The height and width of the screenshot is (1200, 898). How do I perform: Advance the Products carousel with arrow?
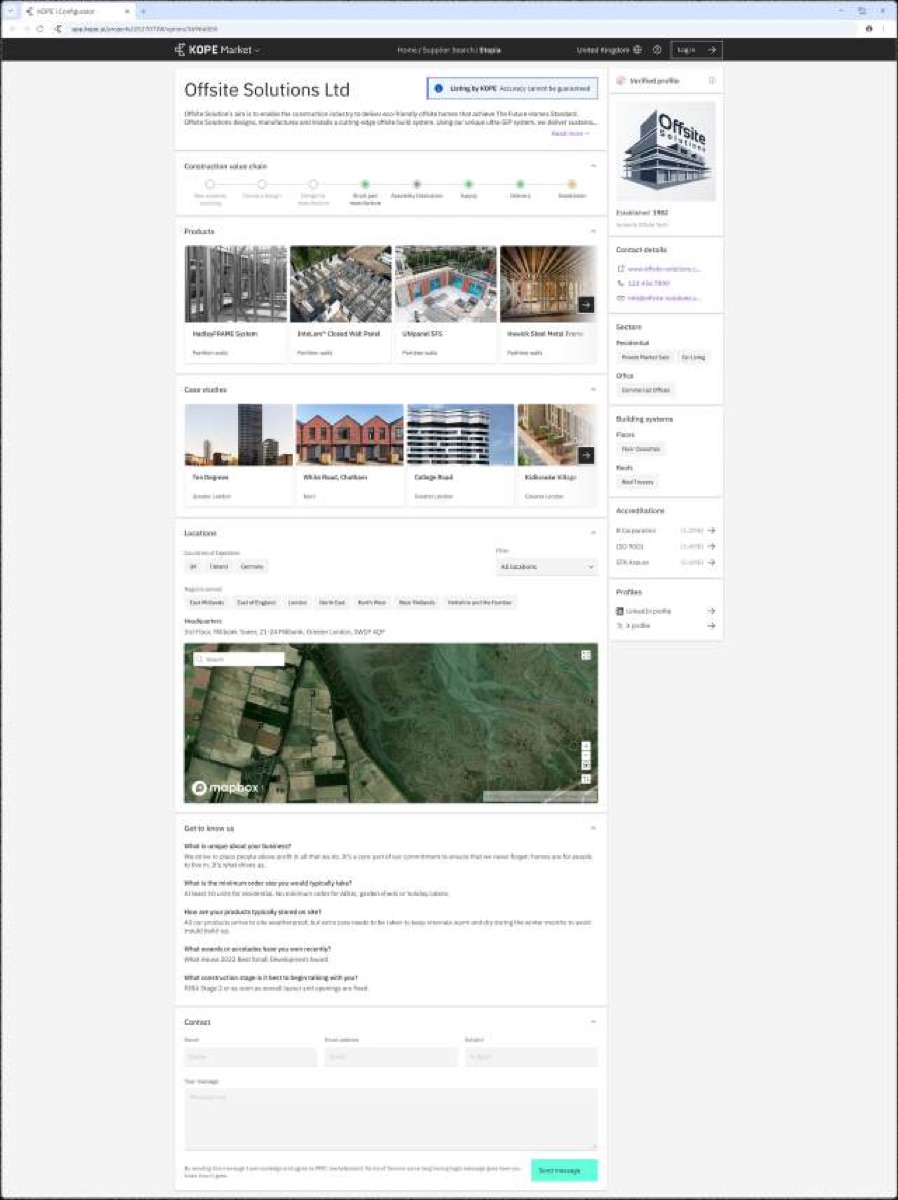point(586,305)
